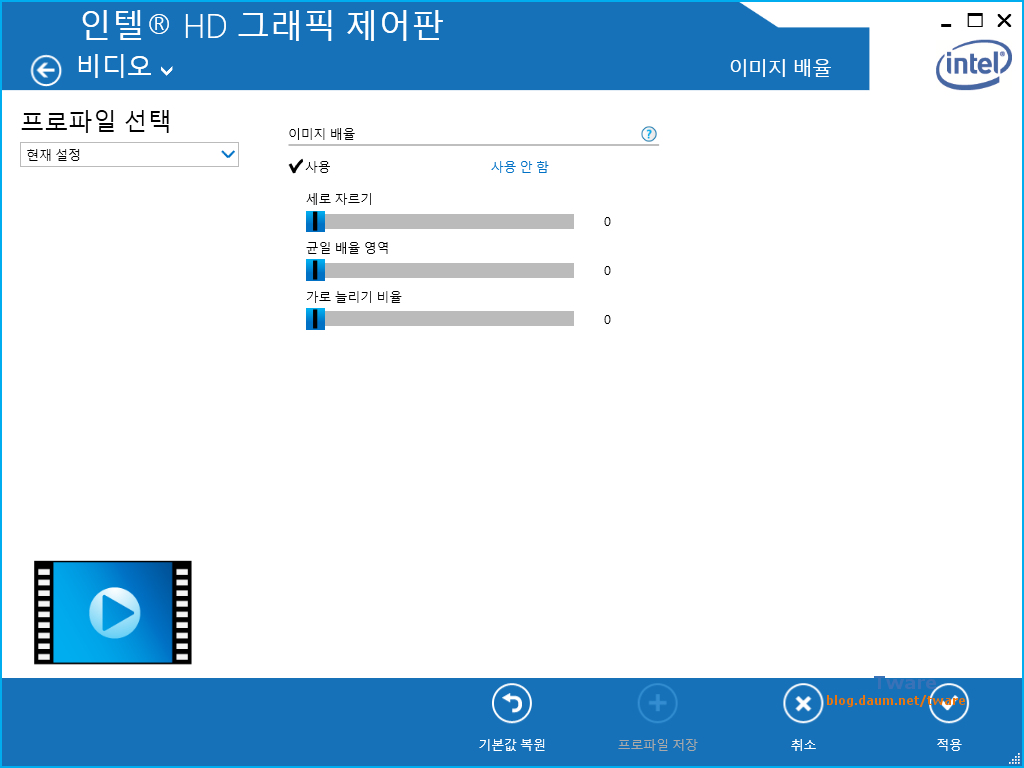
Task: Maximize the control panel window
Action: (x=975, y=20)
